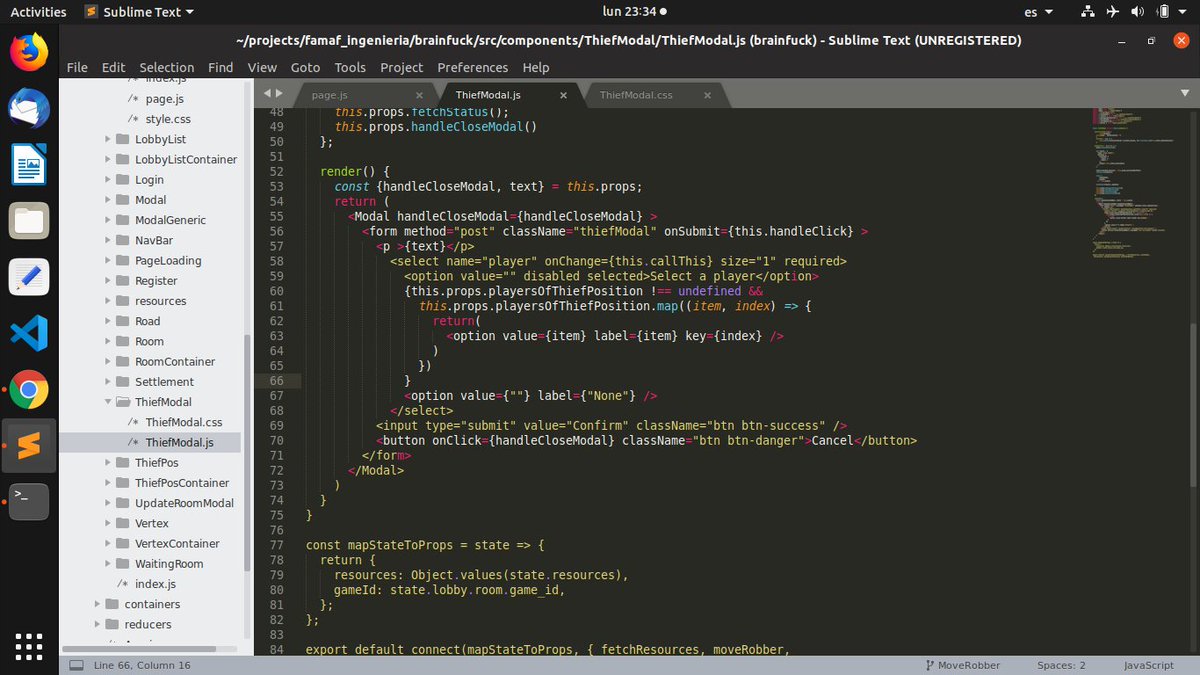Focus Sublime Text dock icon
This screenshot has height=675, width=1200.
[29, 445]
